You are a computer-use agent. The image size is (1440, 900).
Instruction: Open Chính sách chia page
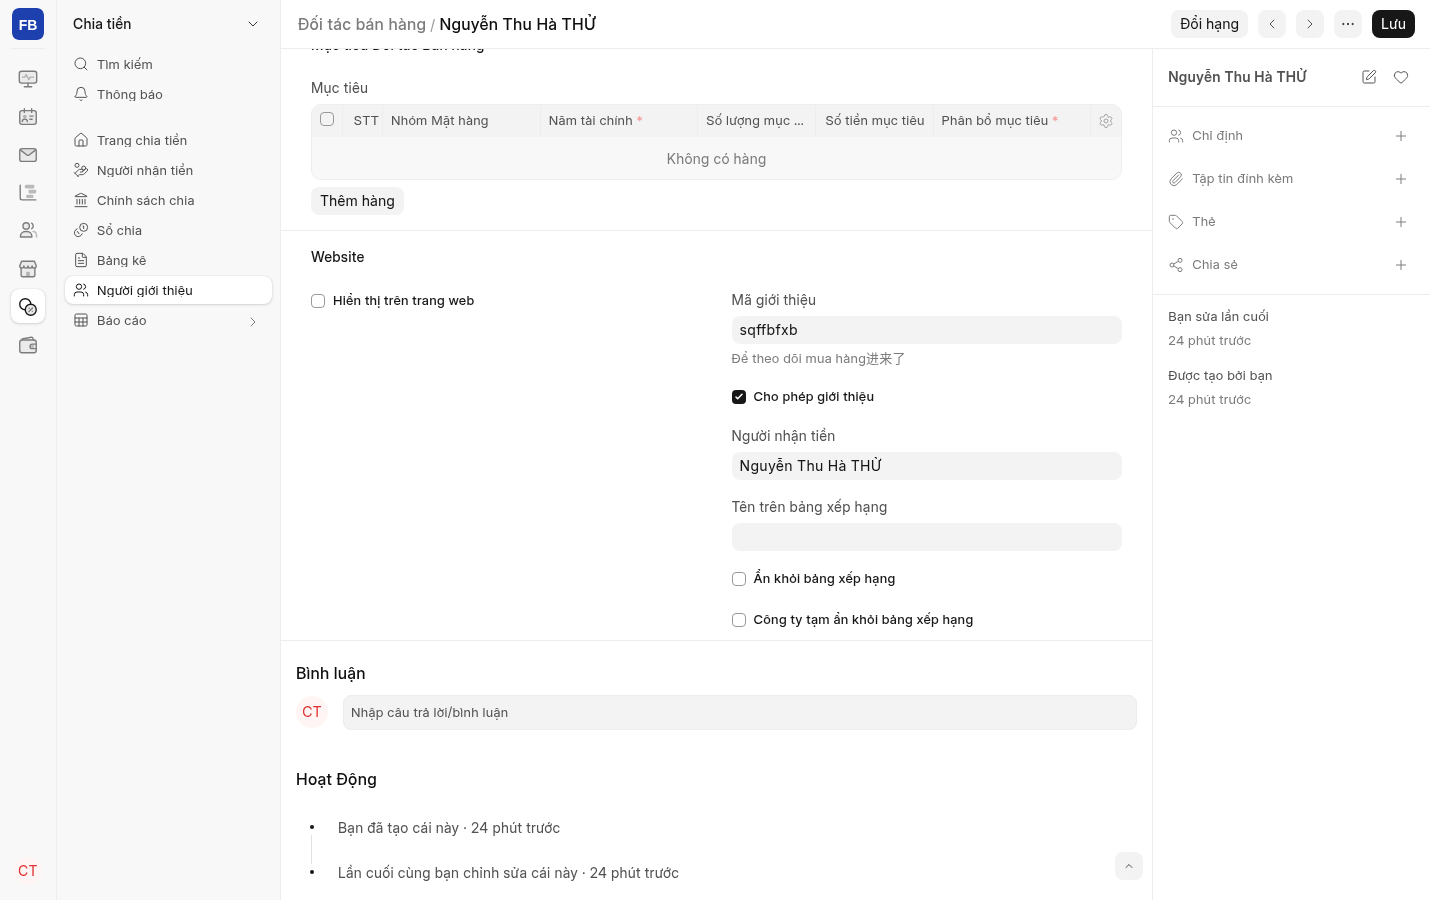[x=168, y=200]
